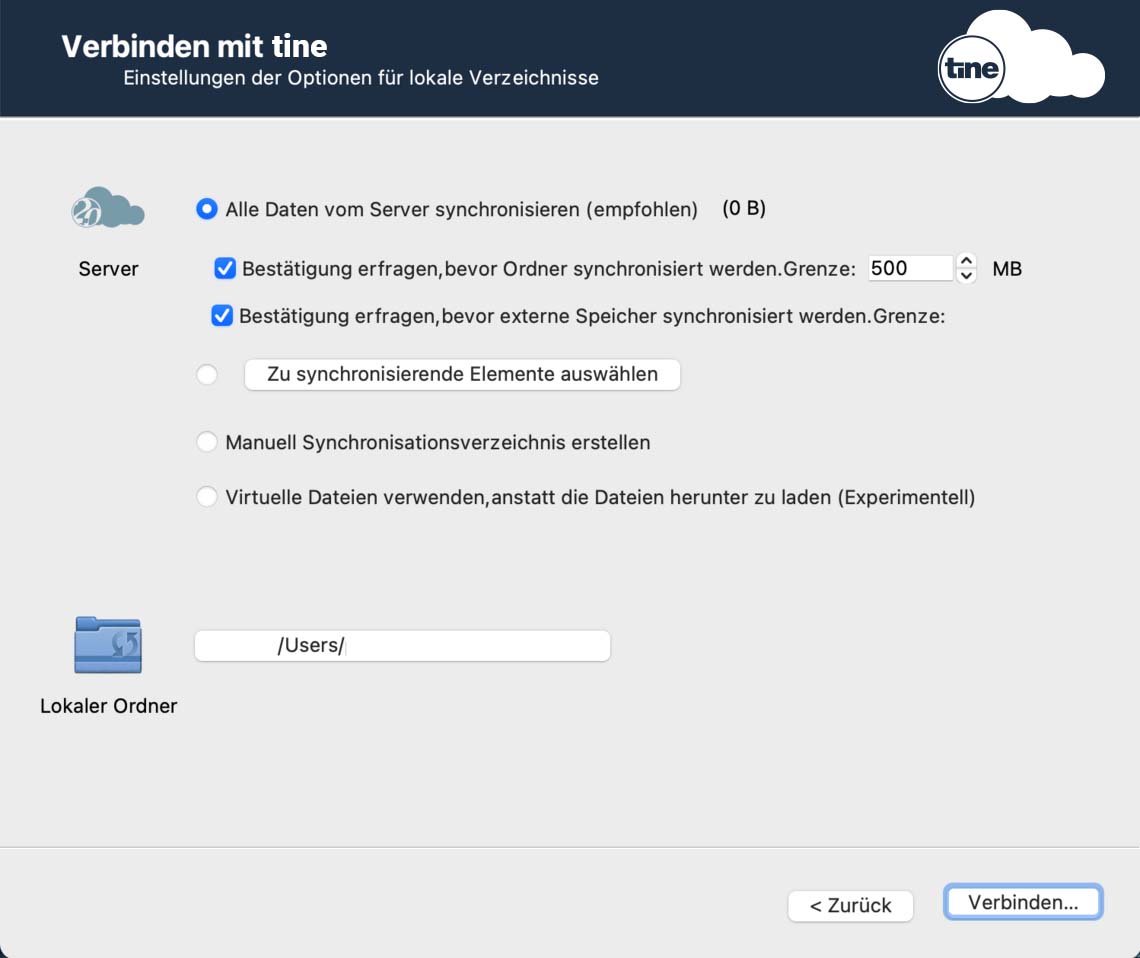The width and height of the screenshot is (1140, 958).
Task: Click the /Users/ local folder path field
Action: [x=402, y=646]
